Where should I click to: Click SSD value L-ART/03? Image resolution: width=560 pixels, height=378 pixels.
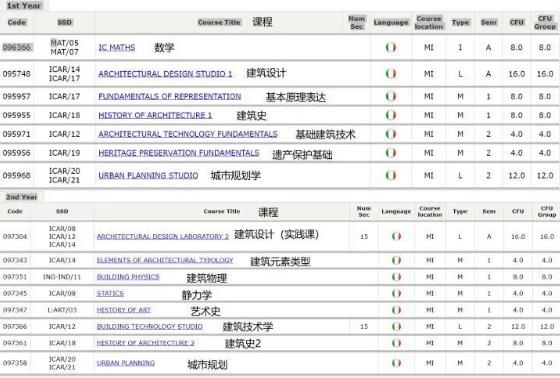[62, 310]
